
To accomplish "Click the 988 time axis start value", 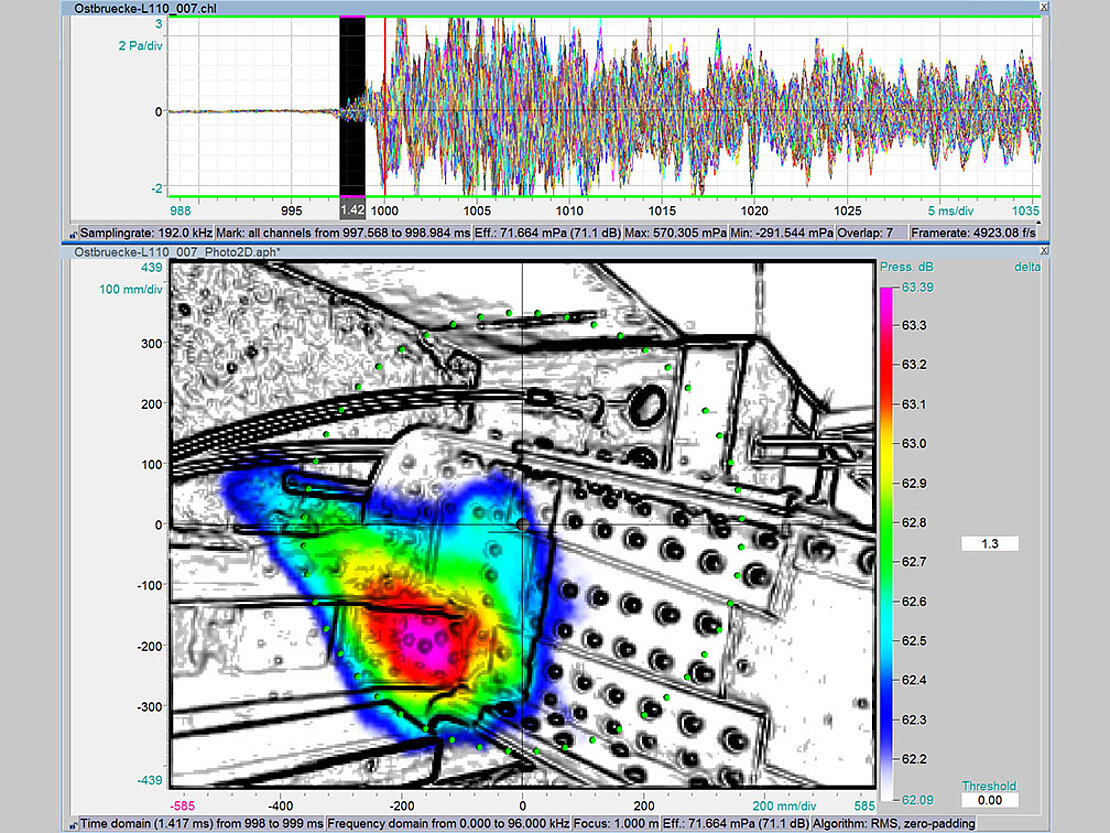I will 181,211.
